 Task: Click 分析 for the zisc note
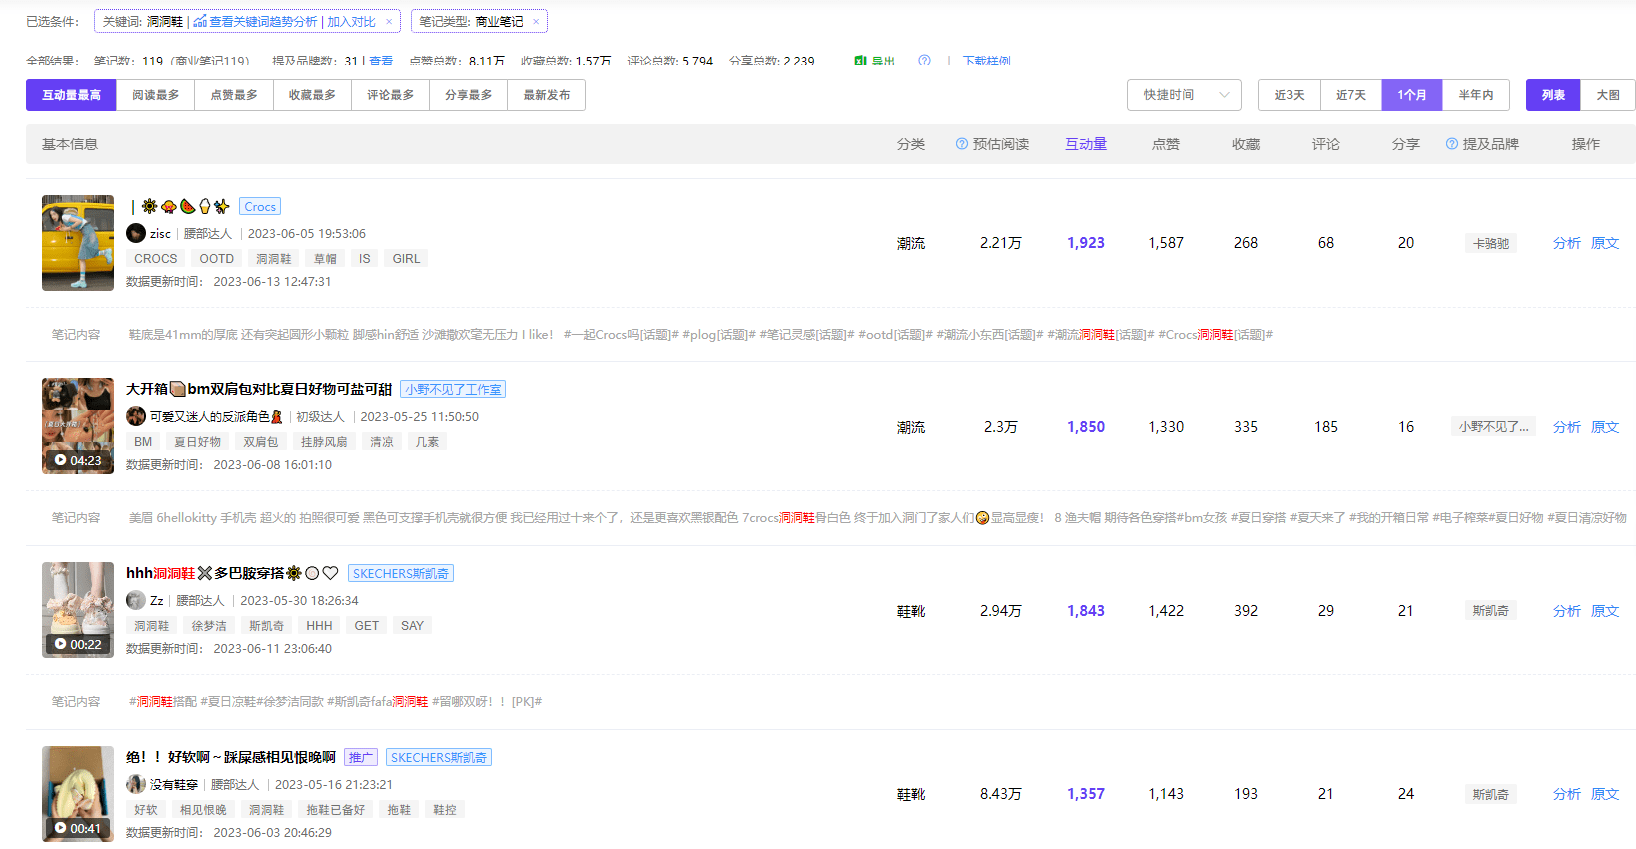click(x=1567, y=243)
